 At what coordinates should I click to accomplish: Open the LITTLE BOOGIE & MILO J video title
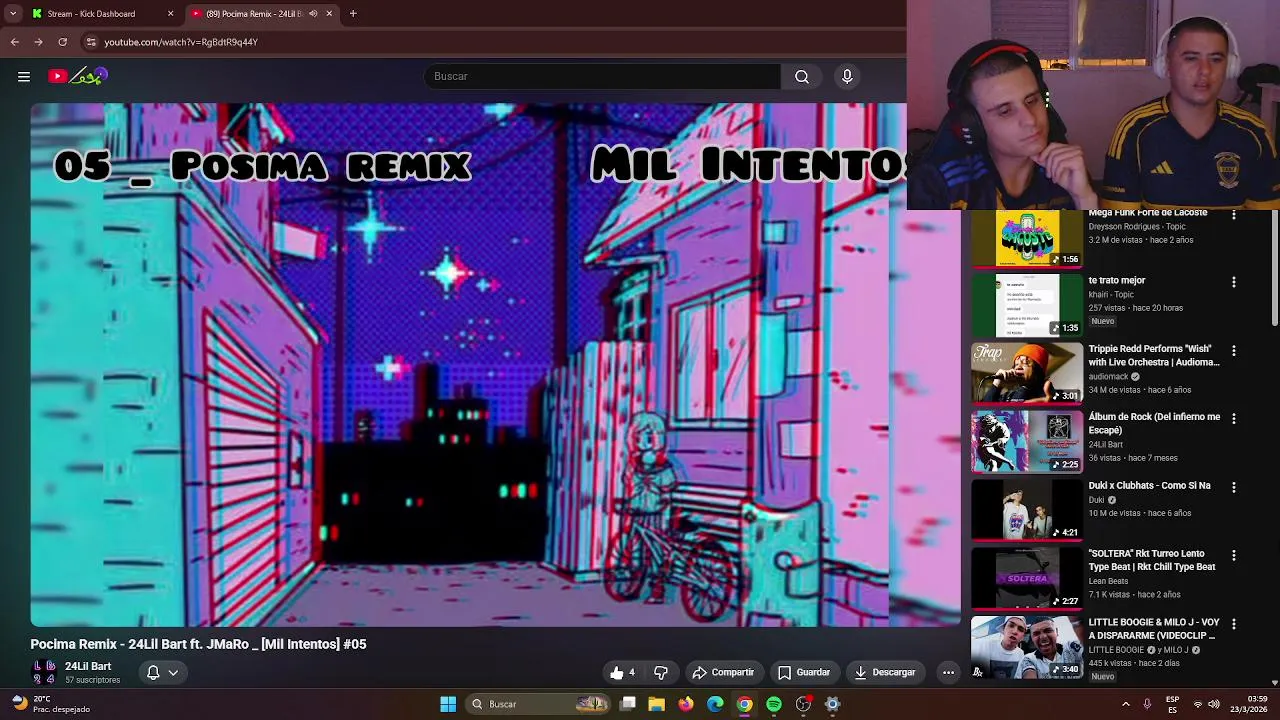point(1154,628)
